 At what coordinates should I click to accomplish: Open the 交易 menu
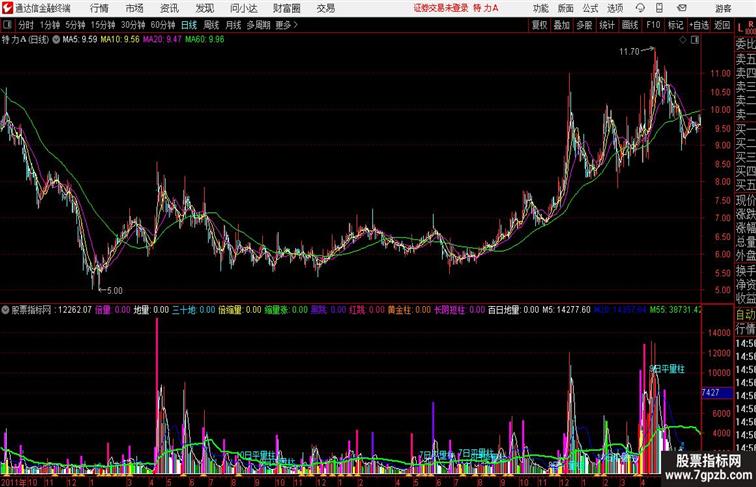325,8
